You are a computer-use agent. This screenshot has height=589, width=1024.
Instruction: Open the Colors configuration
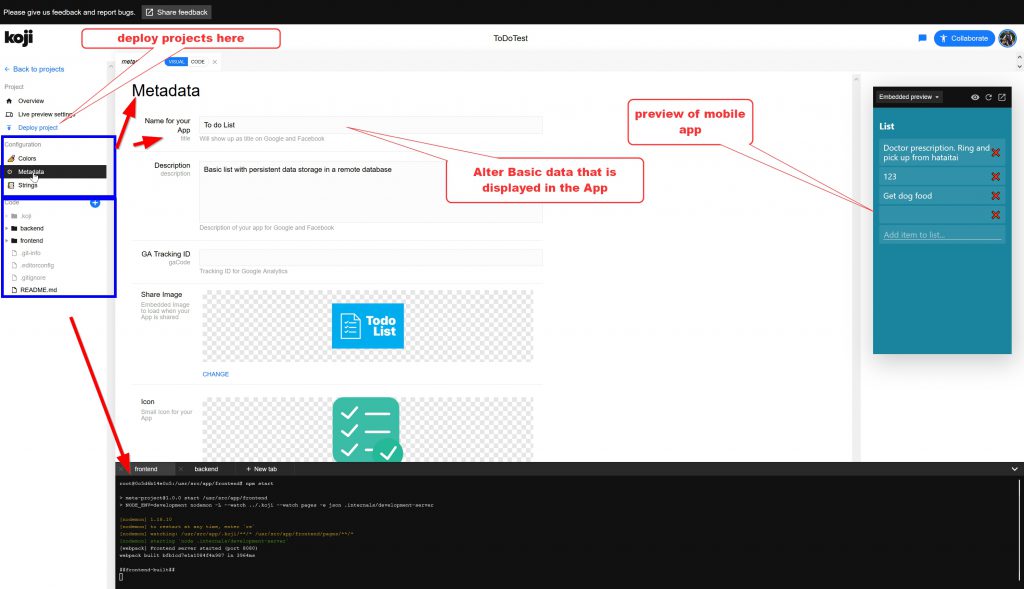pos(26,158)
